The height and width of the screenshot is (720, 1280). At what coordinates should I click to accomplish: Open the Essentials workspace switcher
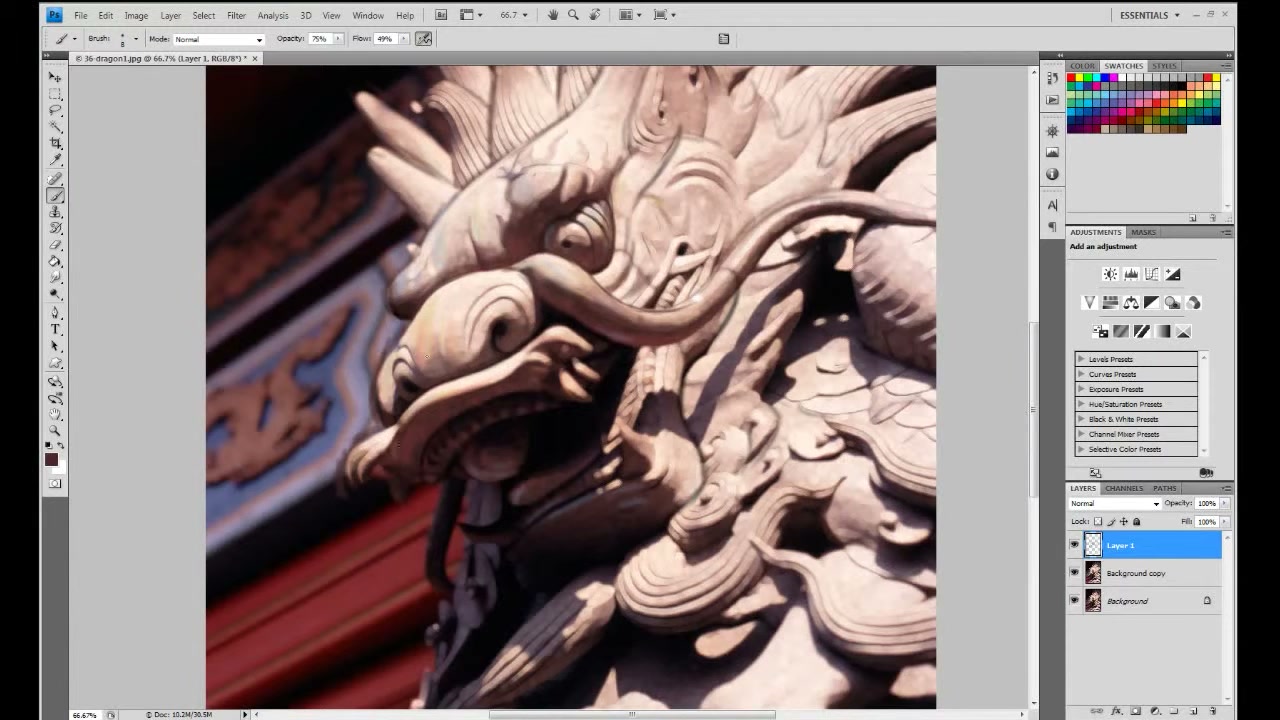tap(1149, 15)
